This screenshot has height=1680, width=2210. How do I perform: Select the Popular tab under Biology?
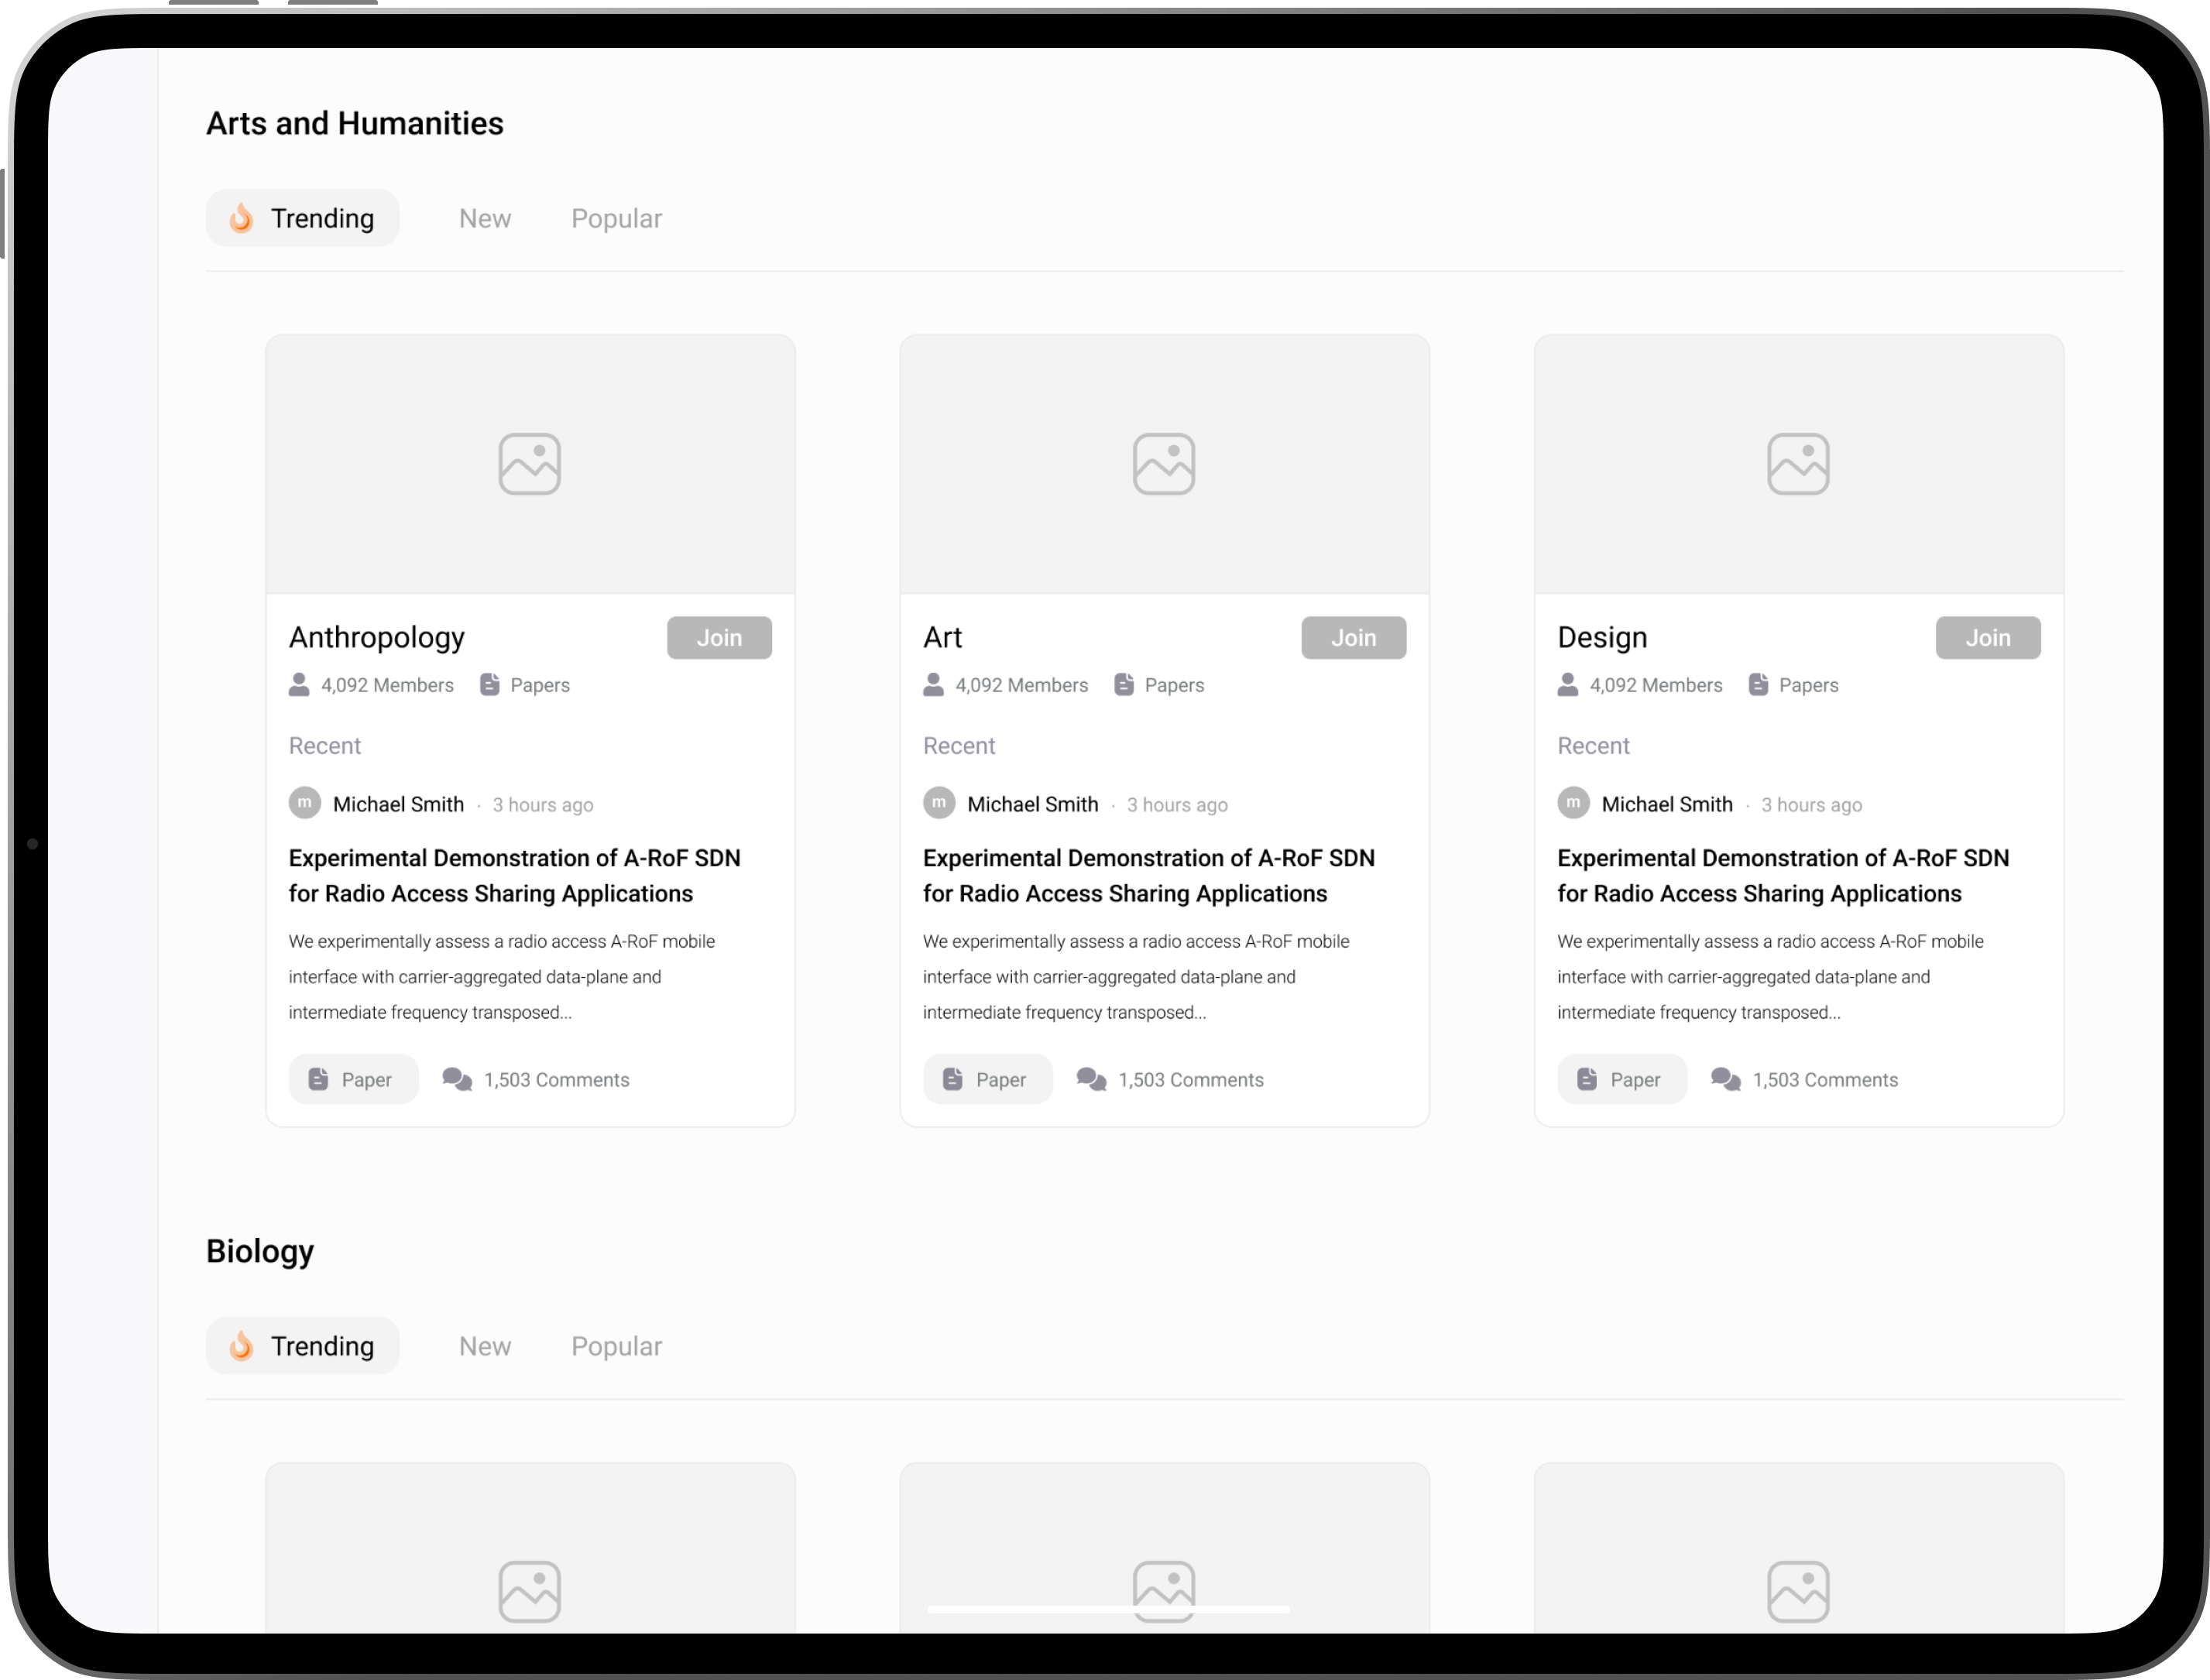click(x=616, y=1347)
